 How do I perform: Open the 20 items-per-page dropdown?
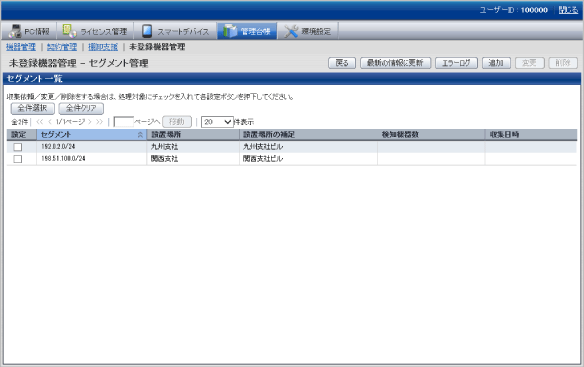217,122
